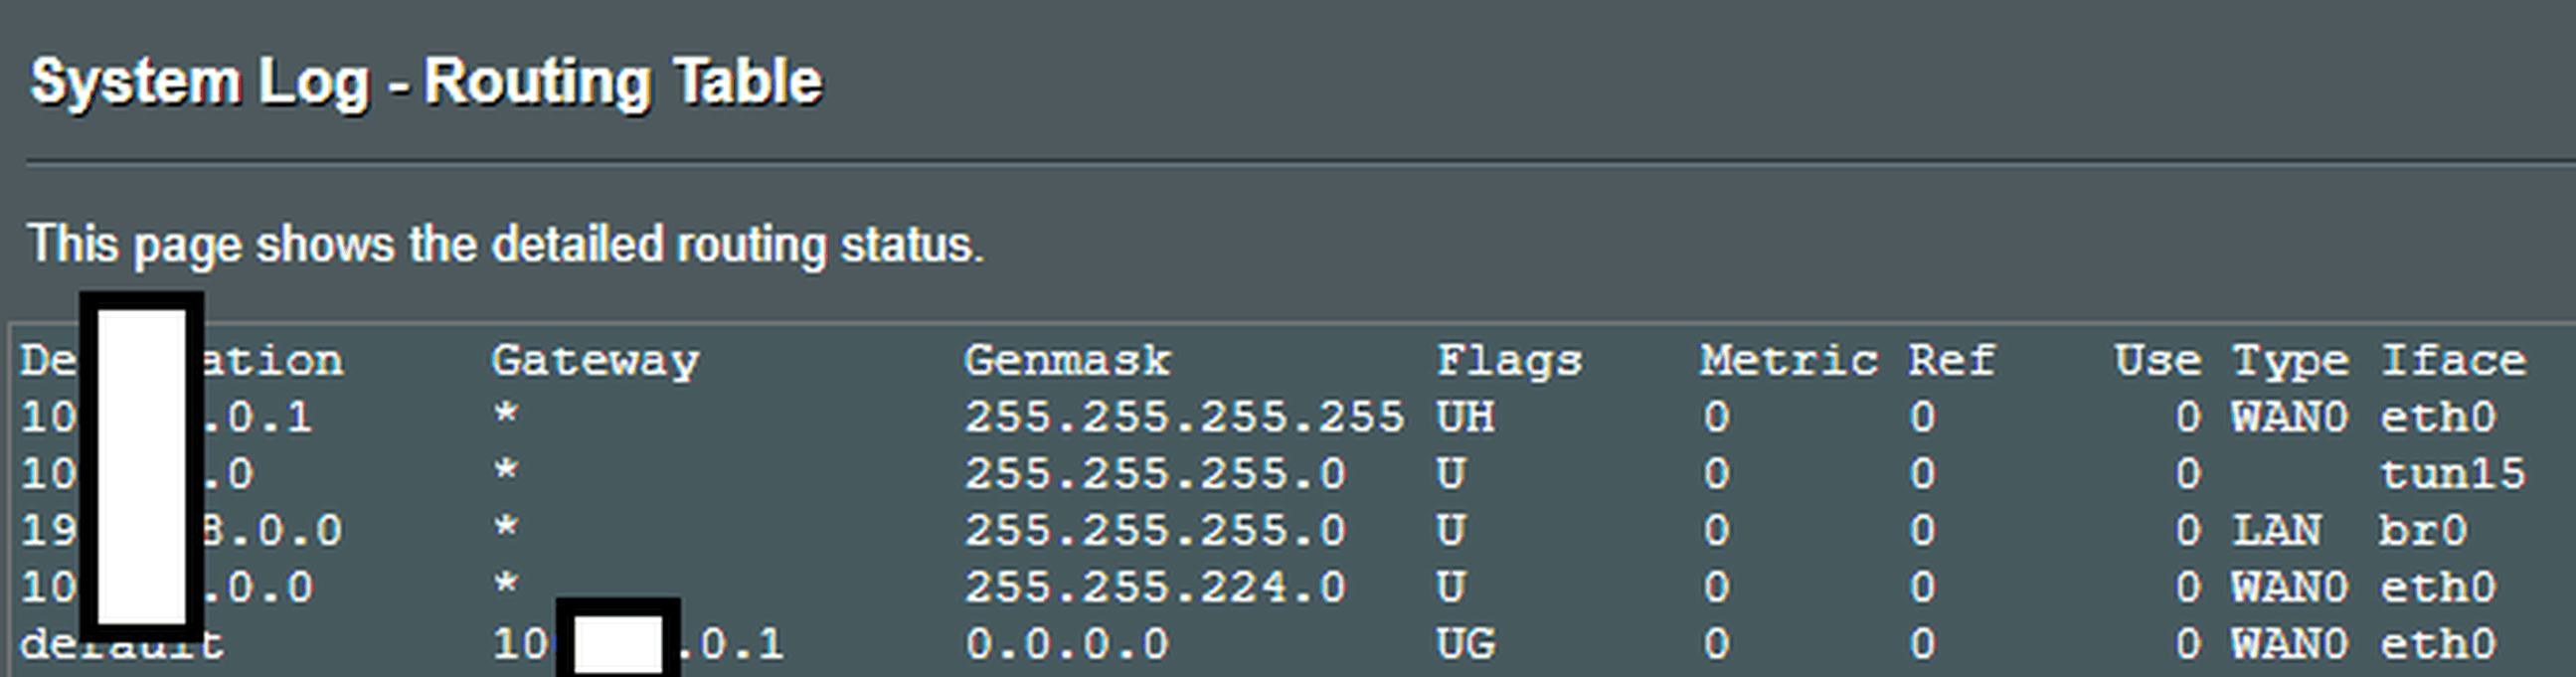Image resolution: width=2576 pixels, height=677 pixels.
Task: Click the UG flag entry
Action: coord(1465,644)
